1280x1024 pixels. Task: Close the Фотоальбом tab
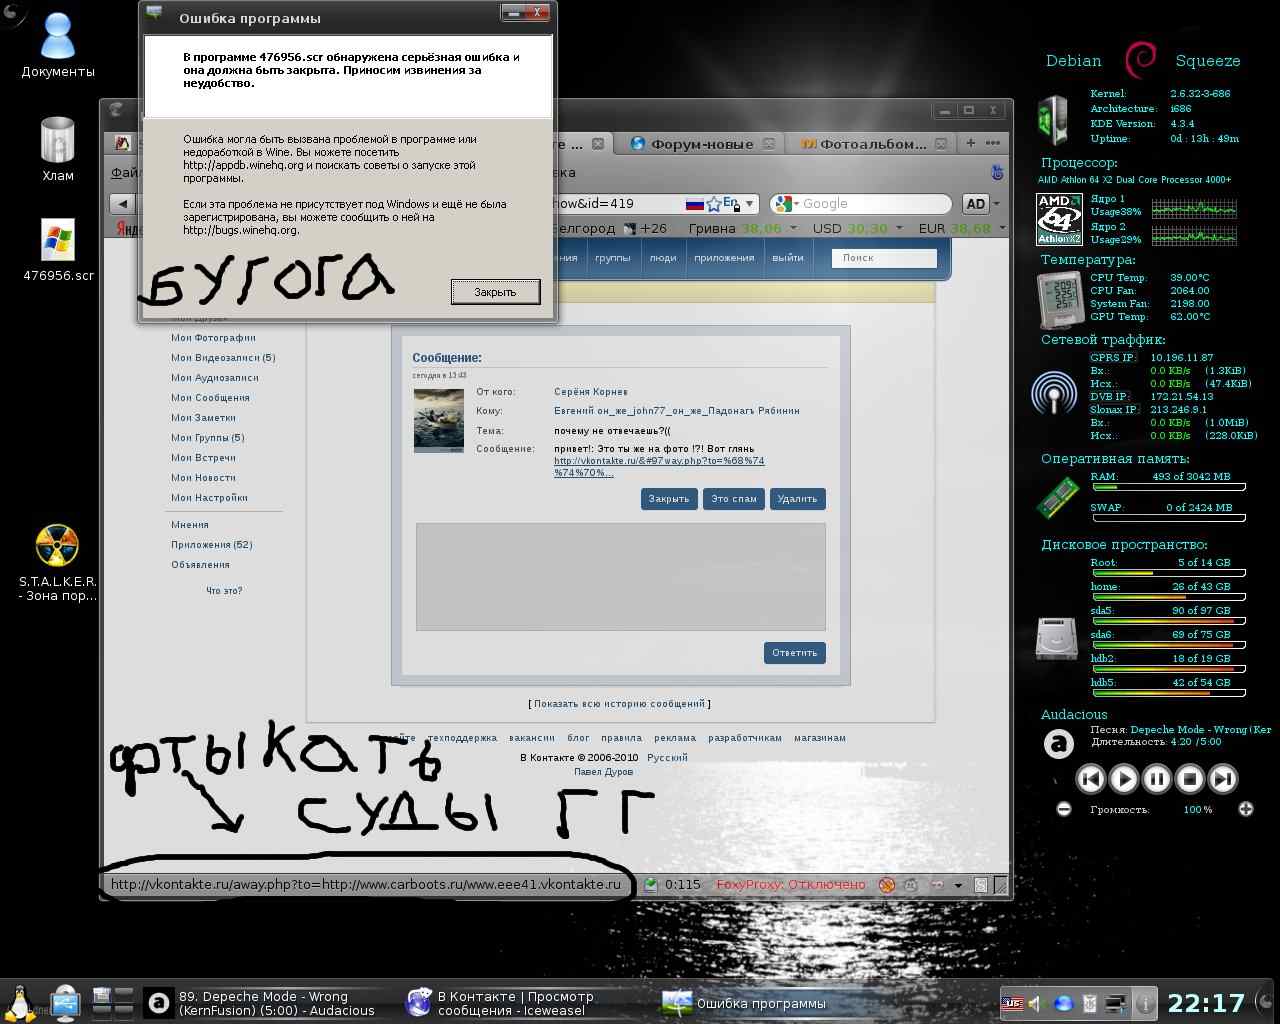(941, 144)
